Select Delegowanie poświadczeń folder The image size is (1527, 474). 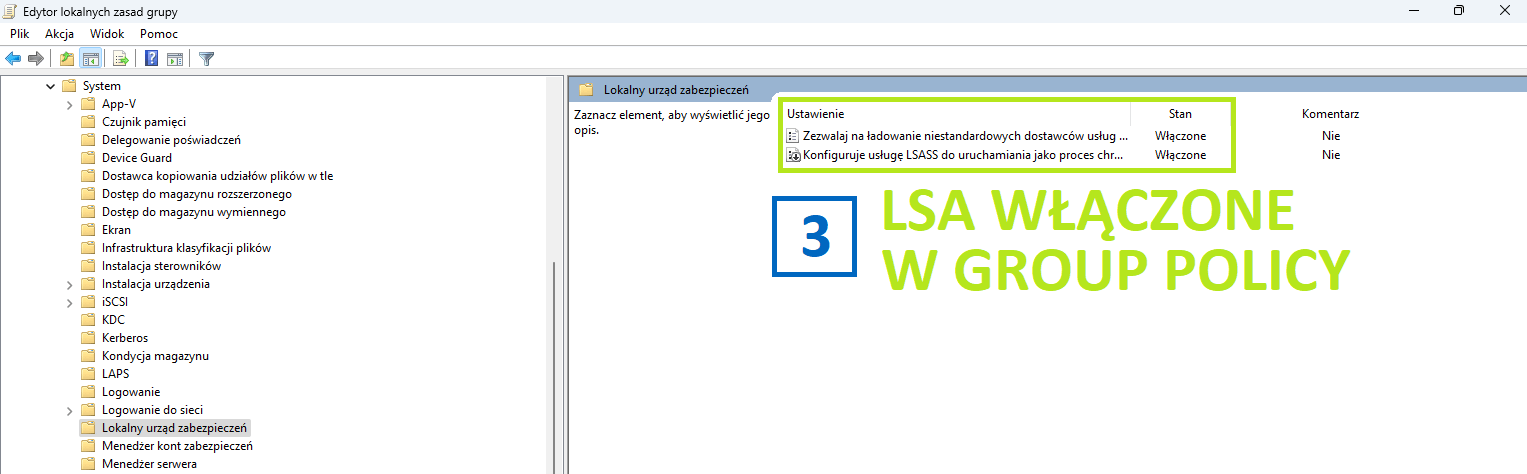(171, 140)
